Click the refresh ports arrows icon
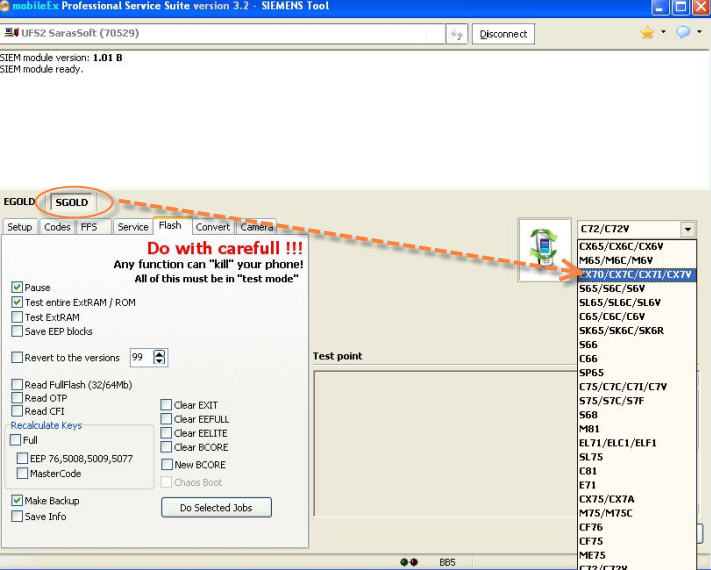711x570 pixels. point(456,34)
